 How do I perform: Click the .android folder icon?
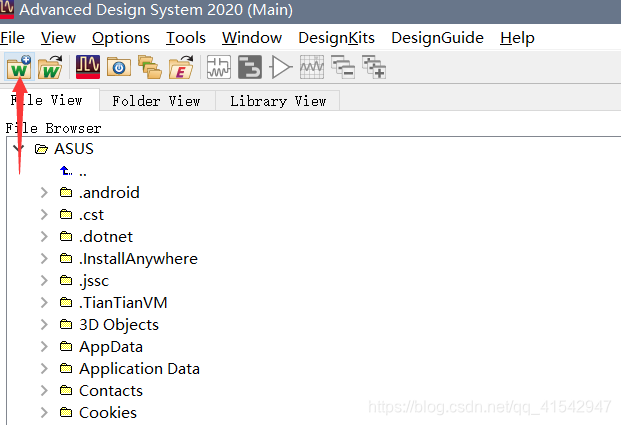pyautogui.click(x=66, y=192)
